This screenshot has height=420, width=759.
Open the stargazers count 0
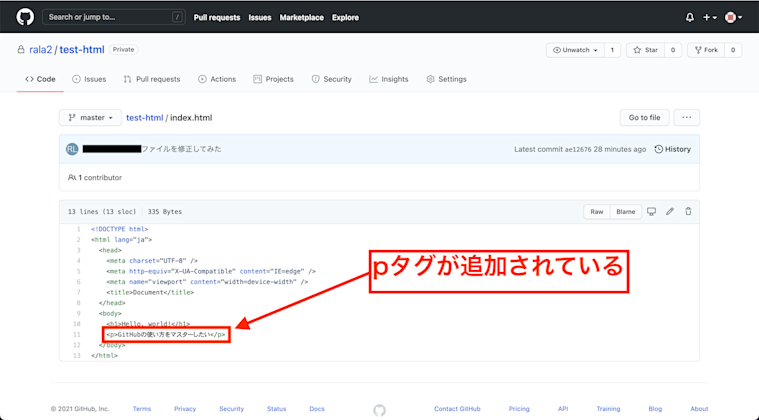point(673,50)
